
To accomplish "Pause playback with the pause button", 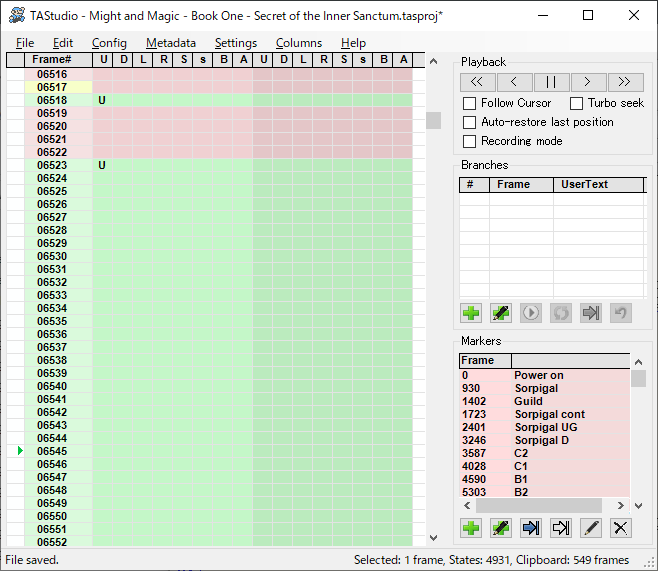I will click(551, 82).
